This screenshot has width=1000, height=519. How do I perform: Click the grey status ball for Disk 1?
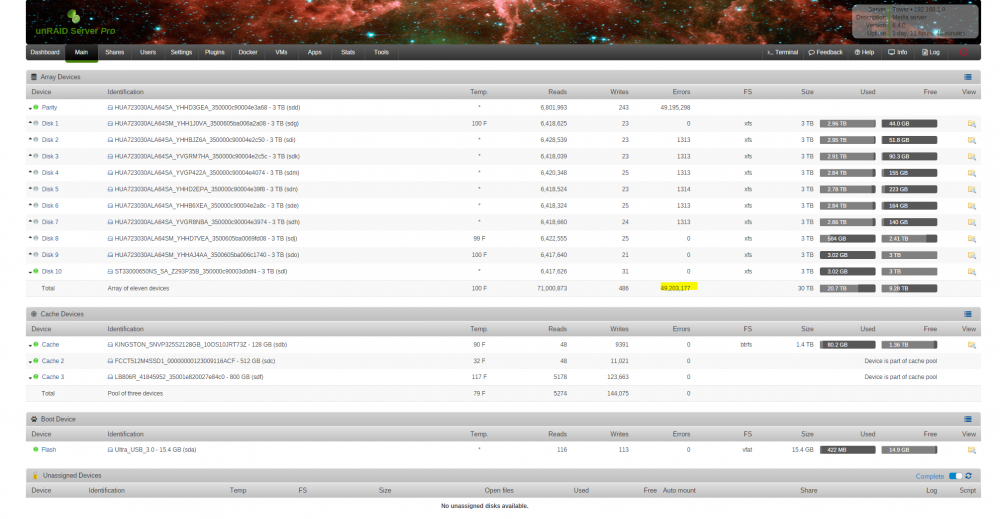36,124
